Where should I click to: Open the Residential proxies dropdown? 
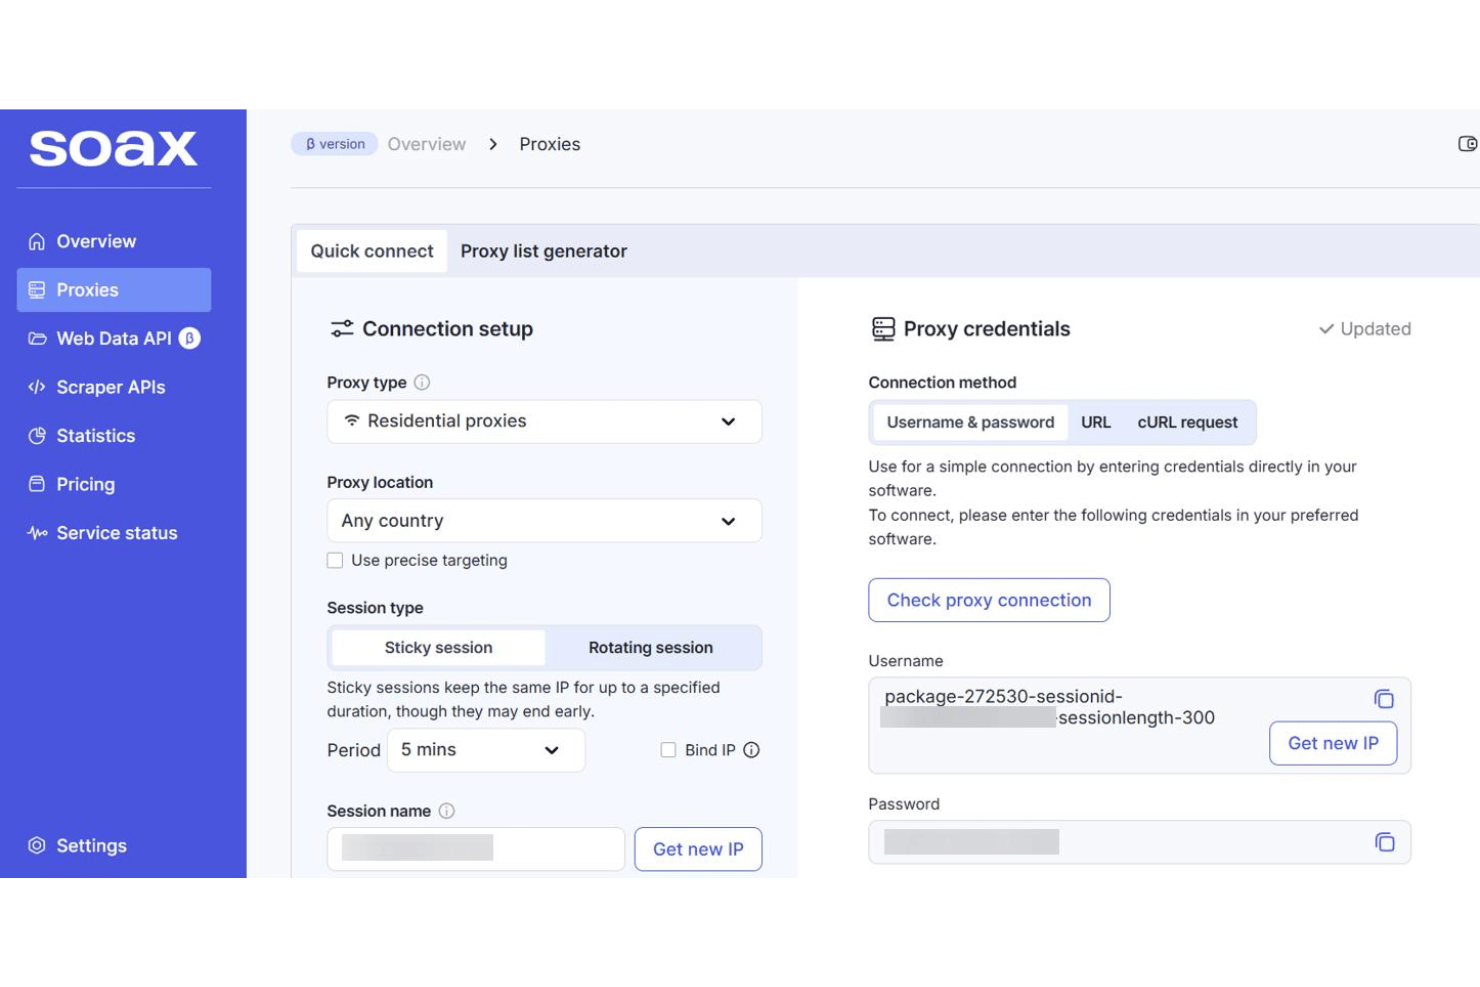click(544, 421)
